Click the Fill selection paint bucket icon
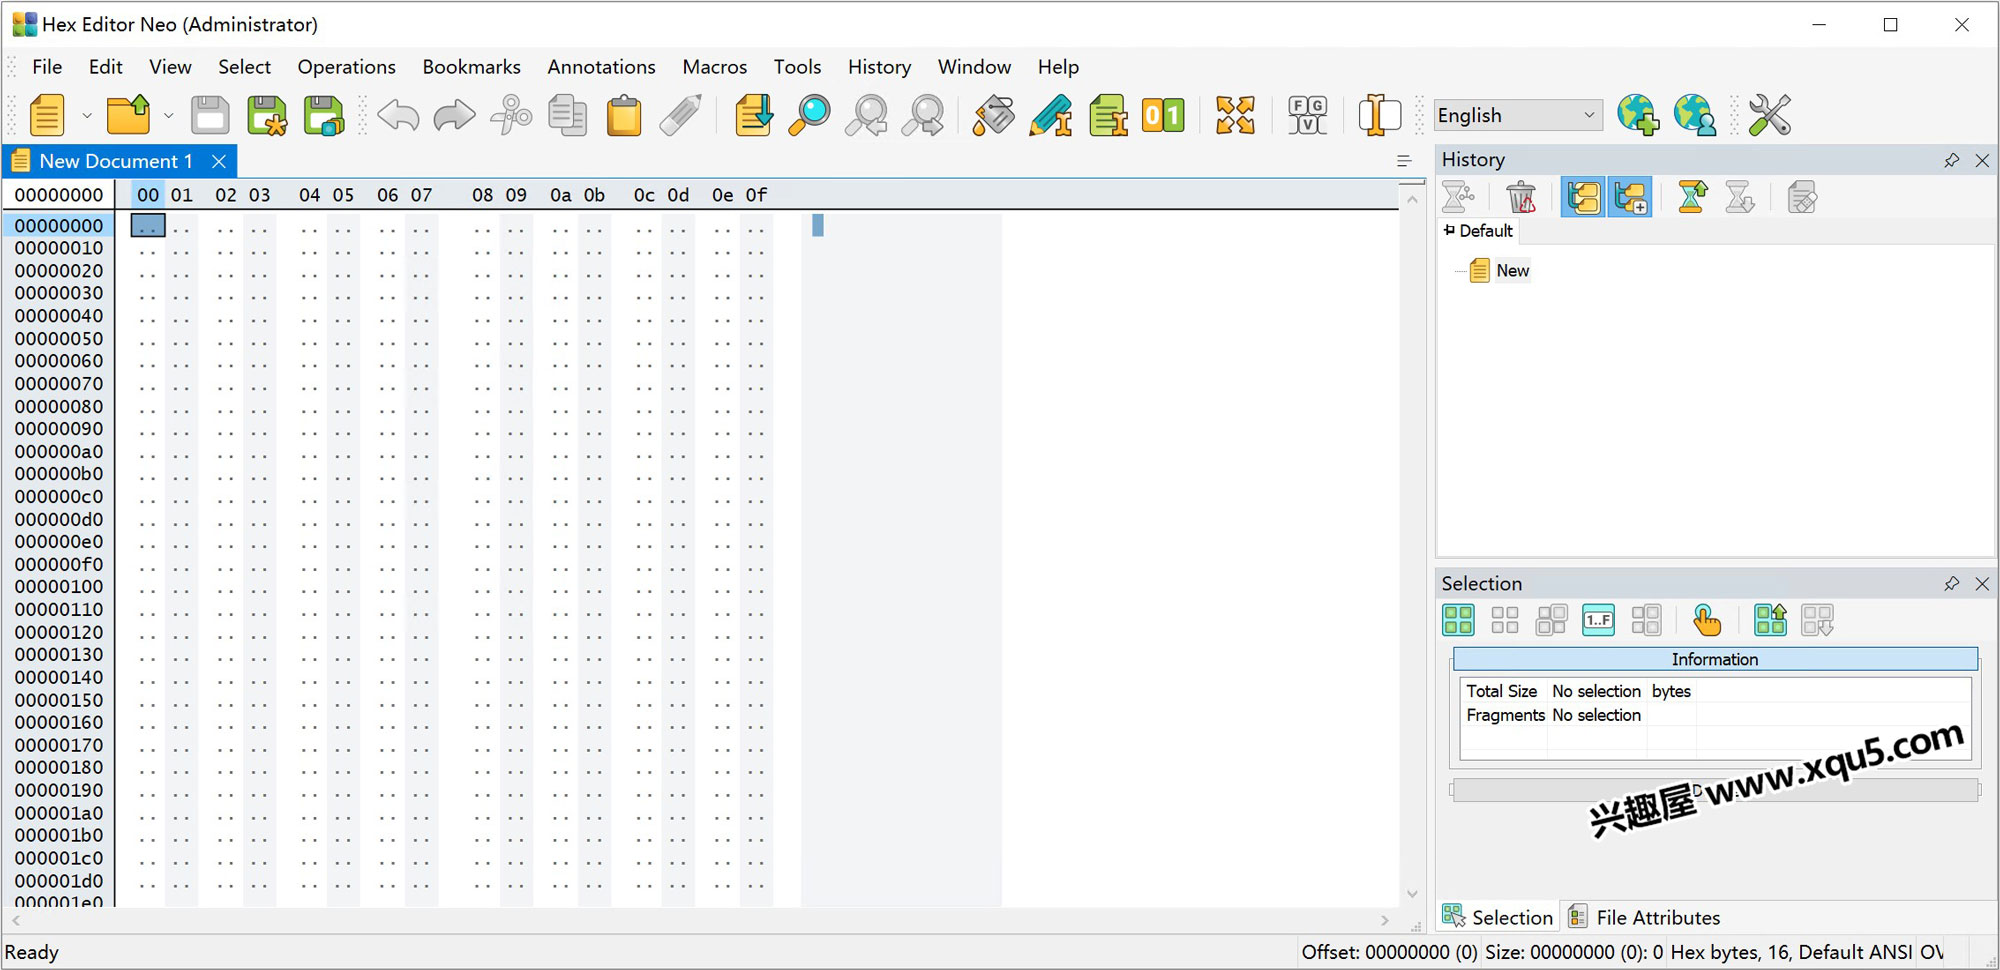 click(994, 115)
